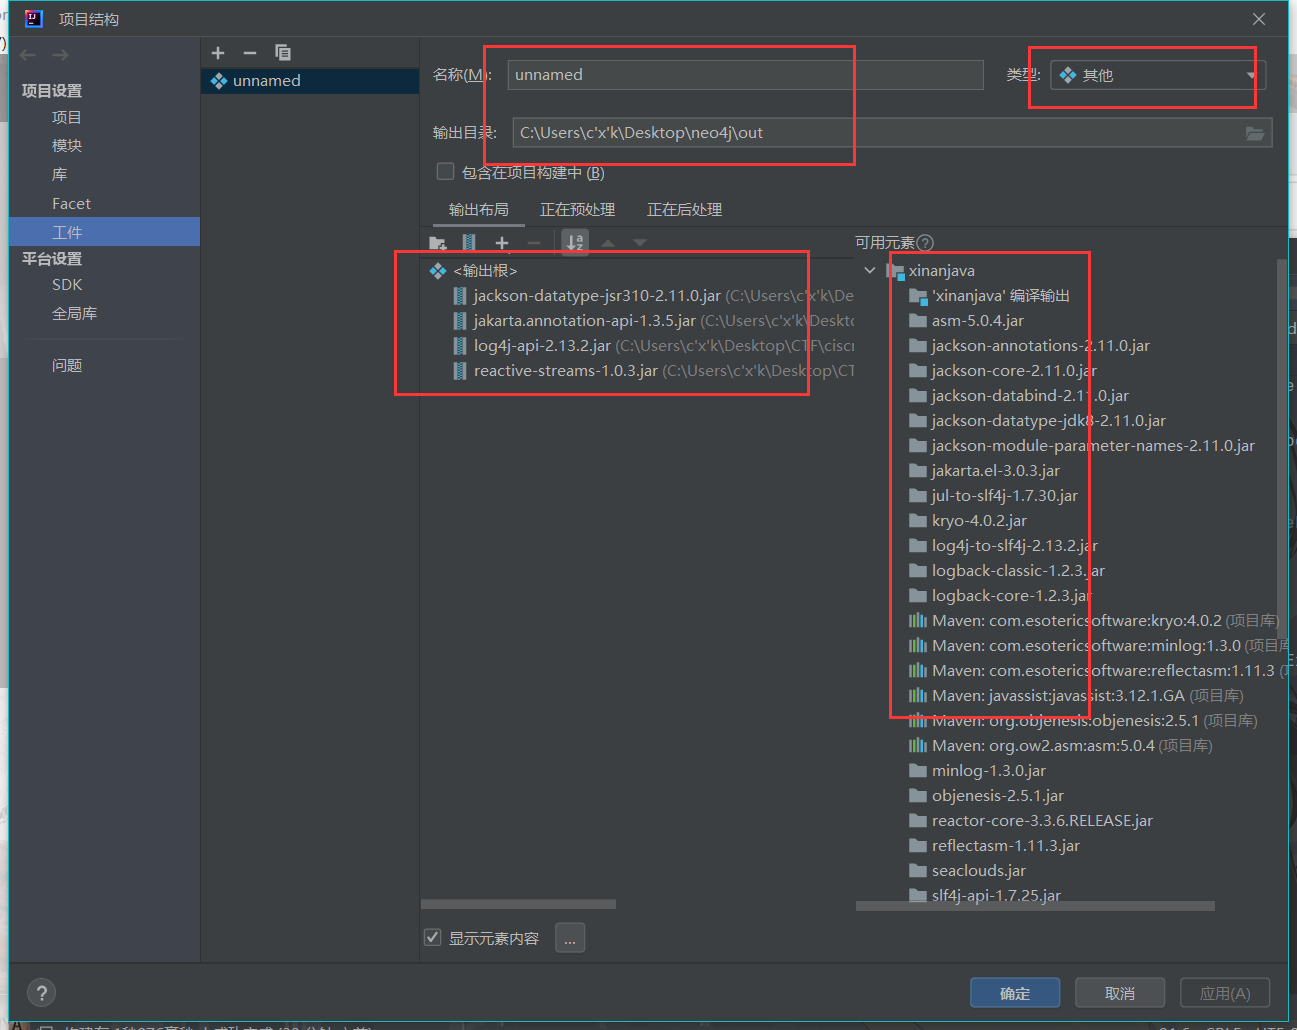This screenshot has height=1030, width=1297.
Task: Open the Facet settings page
Action: [71, 204]
